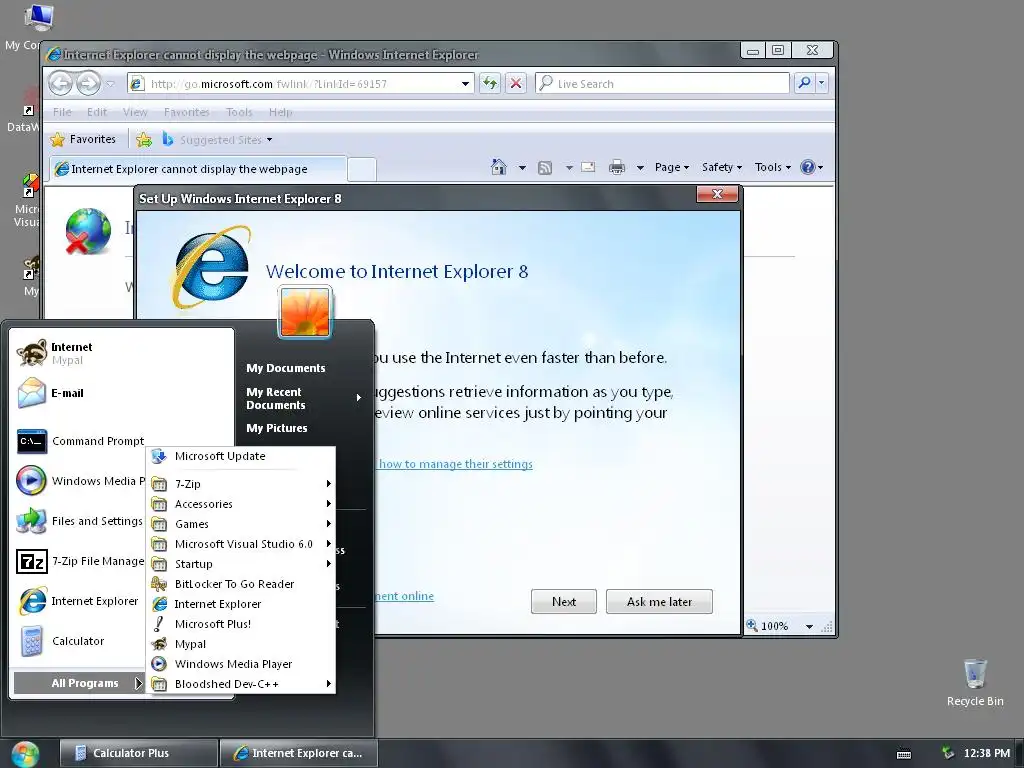Switch to Calculator Plus taskbar button
The image size is (1024, 768).
pos(138,754)
